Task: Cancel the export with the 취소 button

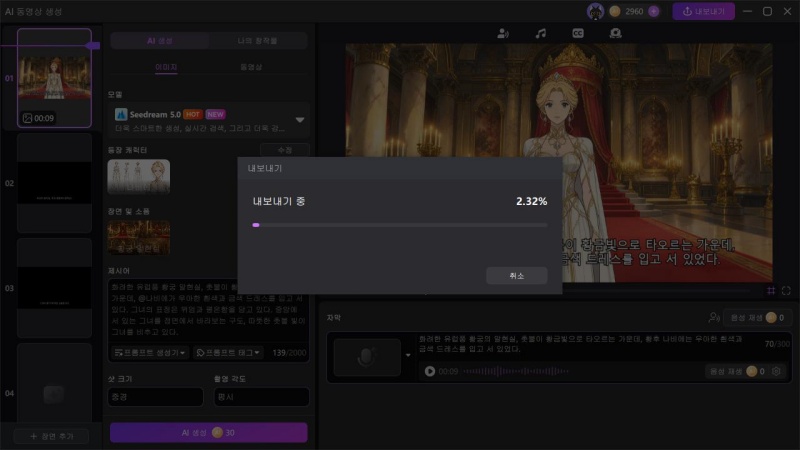Action: 516,276
